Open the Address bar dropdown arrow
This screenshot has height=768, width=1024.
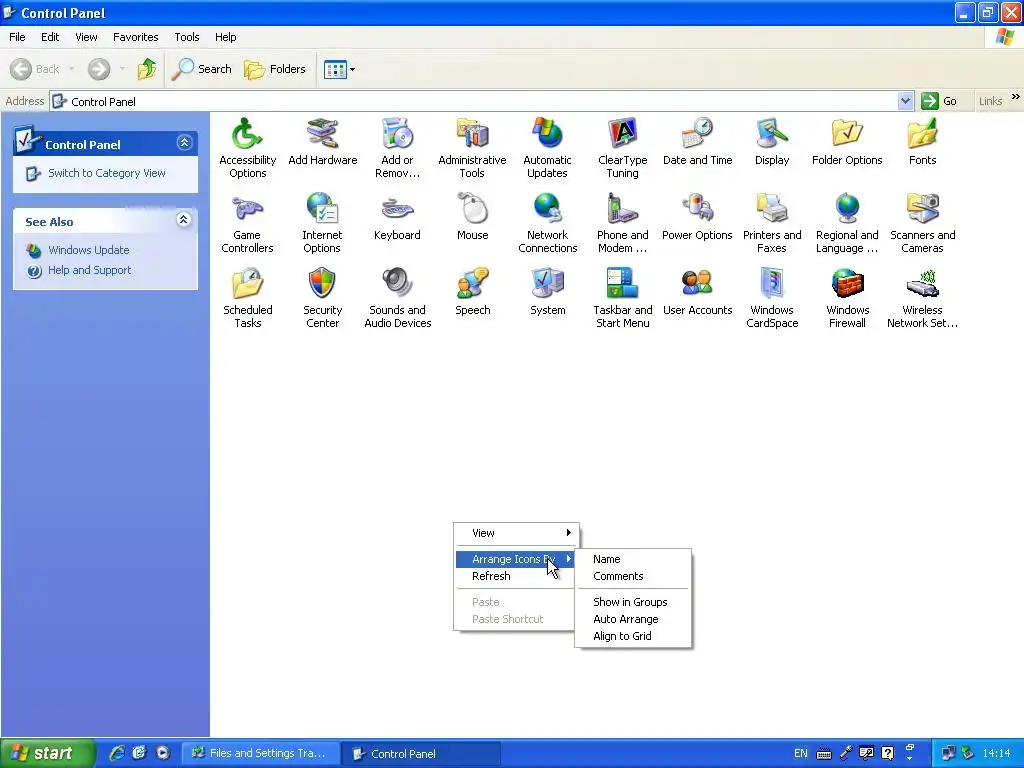pyautogui.click(x=904, y=101)
